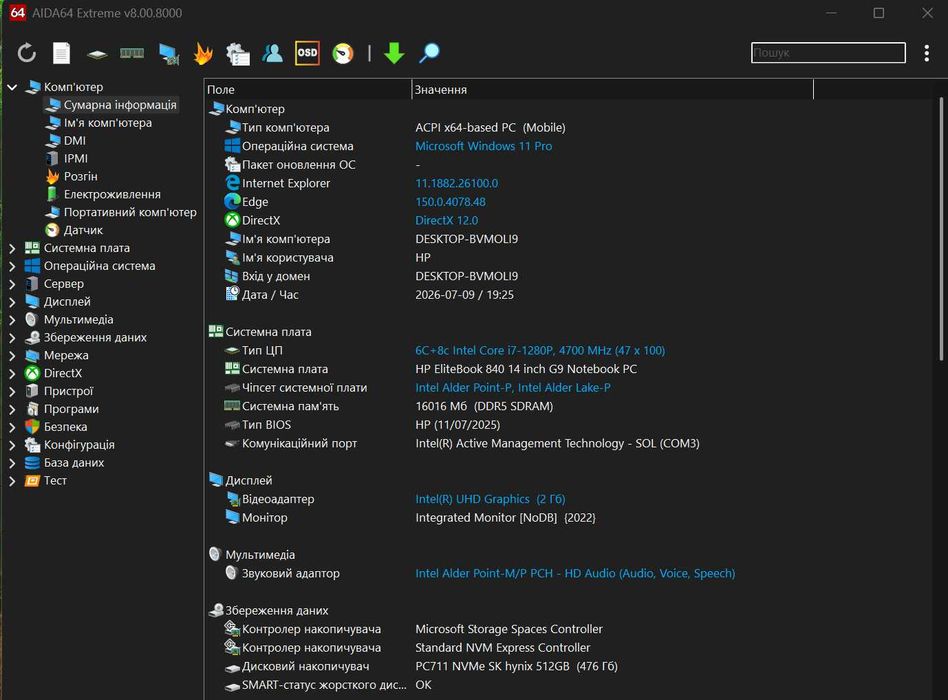948x700 pixels.
Task: Open the OSD panel toolbar icon
Action: click(307, 53)
